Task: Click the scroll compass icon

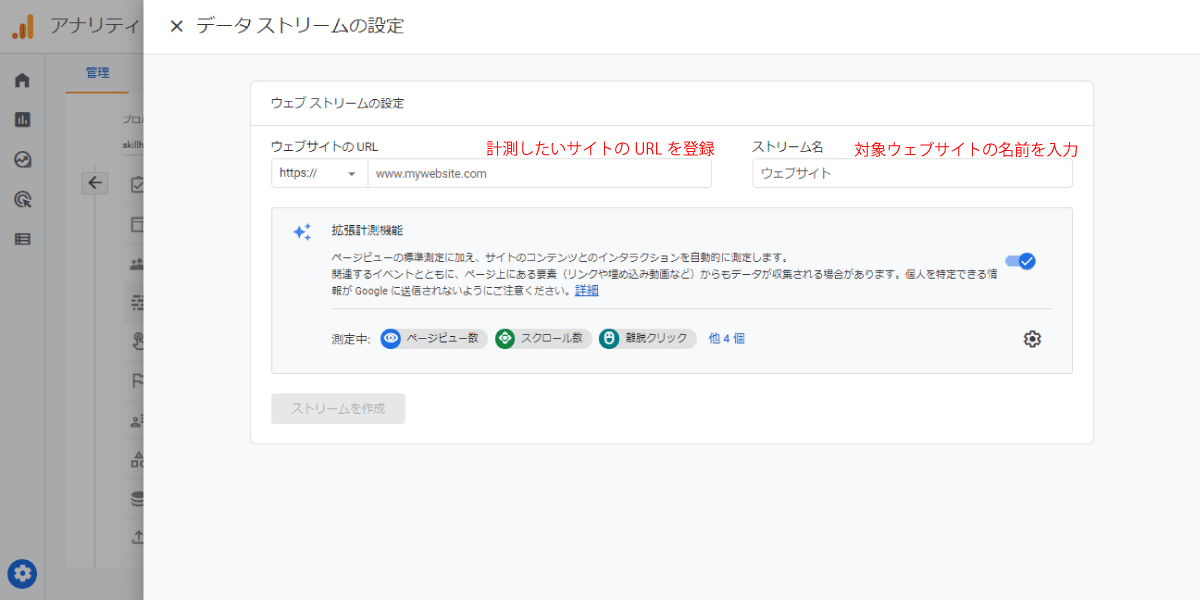Action: click(x=505, y=338)
